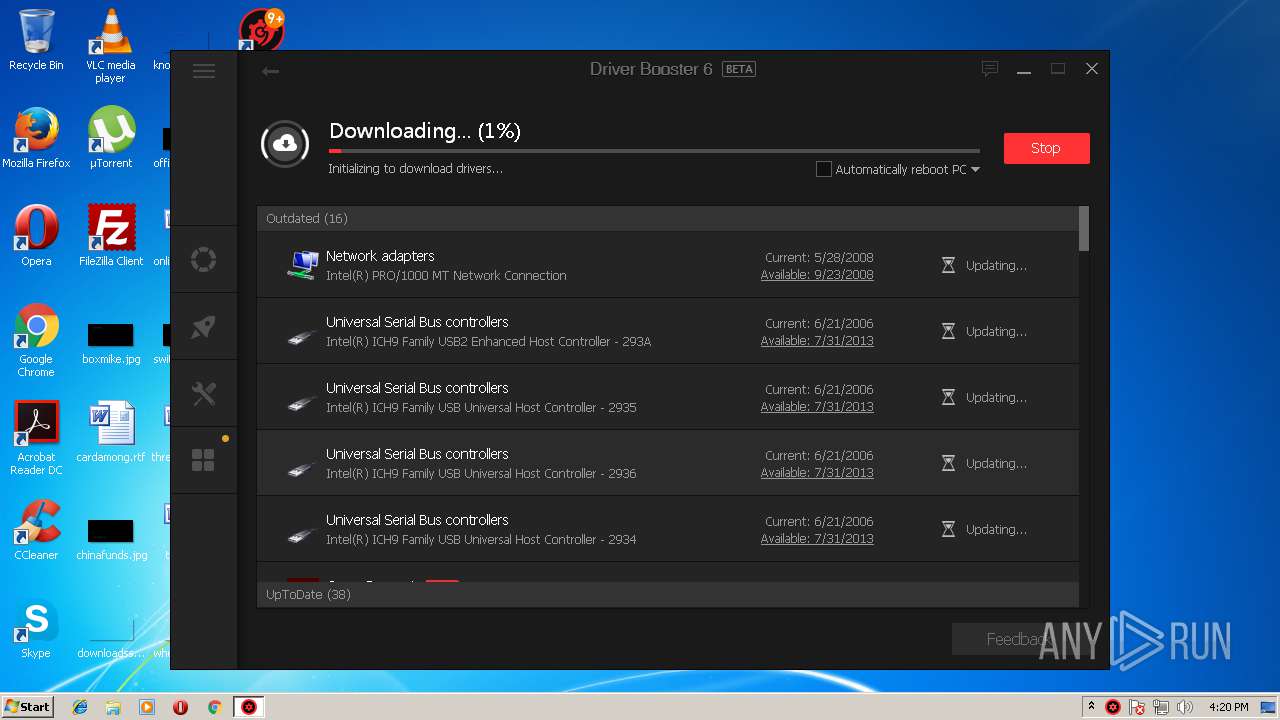The width and height of the screenshot is (1280, 720).
Task: Collapse the Outdated (16) section header
Action: (668, 218)
